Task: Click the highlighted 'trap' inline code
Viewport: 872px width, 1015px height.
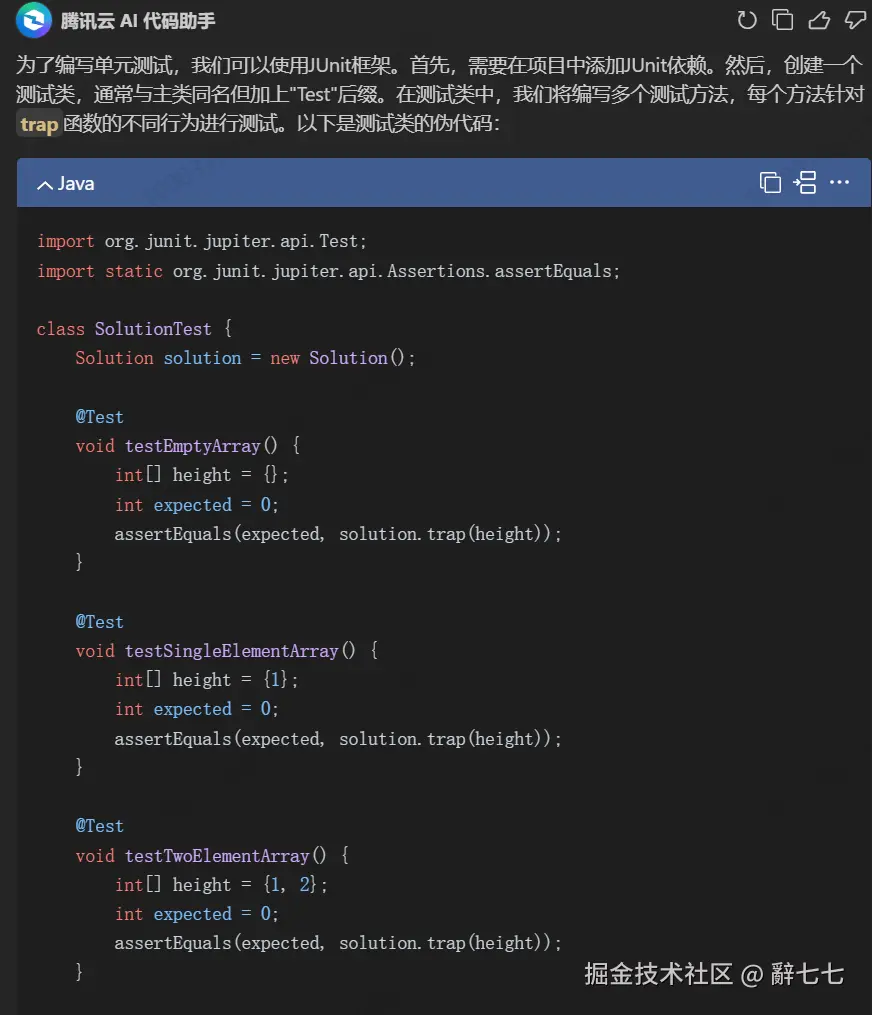Action: [39, 124]
